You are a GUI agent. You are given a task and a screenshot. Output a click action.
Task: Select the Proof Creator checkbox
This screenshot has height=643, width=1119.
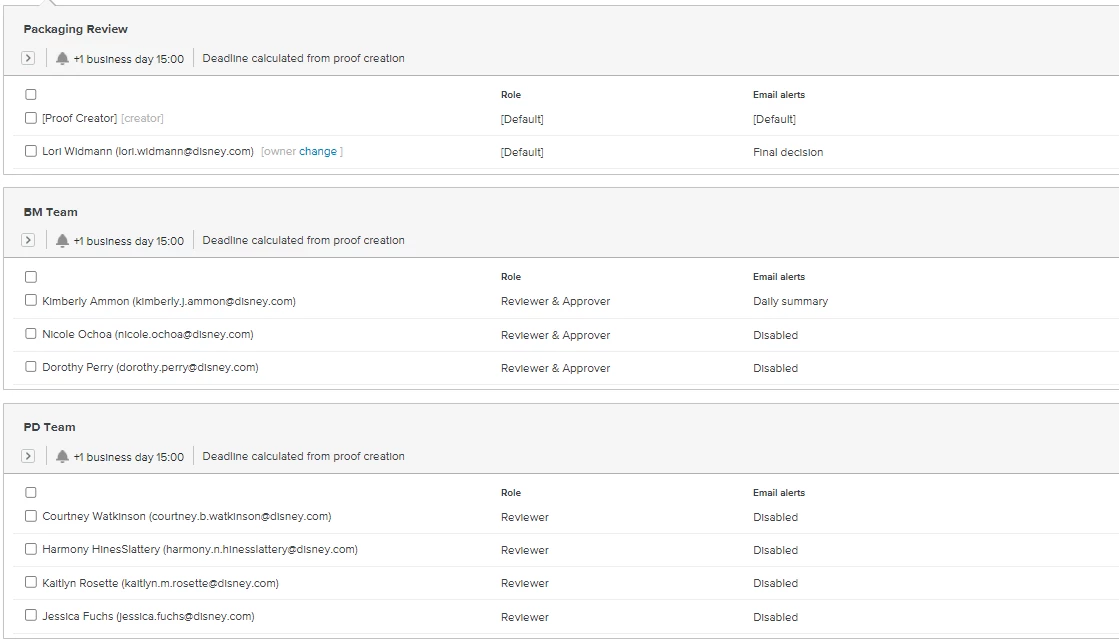click(31, 118)
